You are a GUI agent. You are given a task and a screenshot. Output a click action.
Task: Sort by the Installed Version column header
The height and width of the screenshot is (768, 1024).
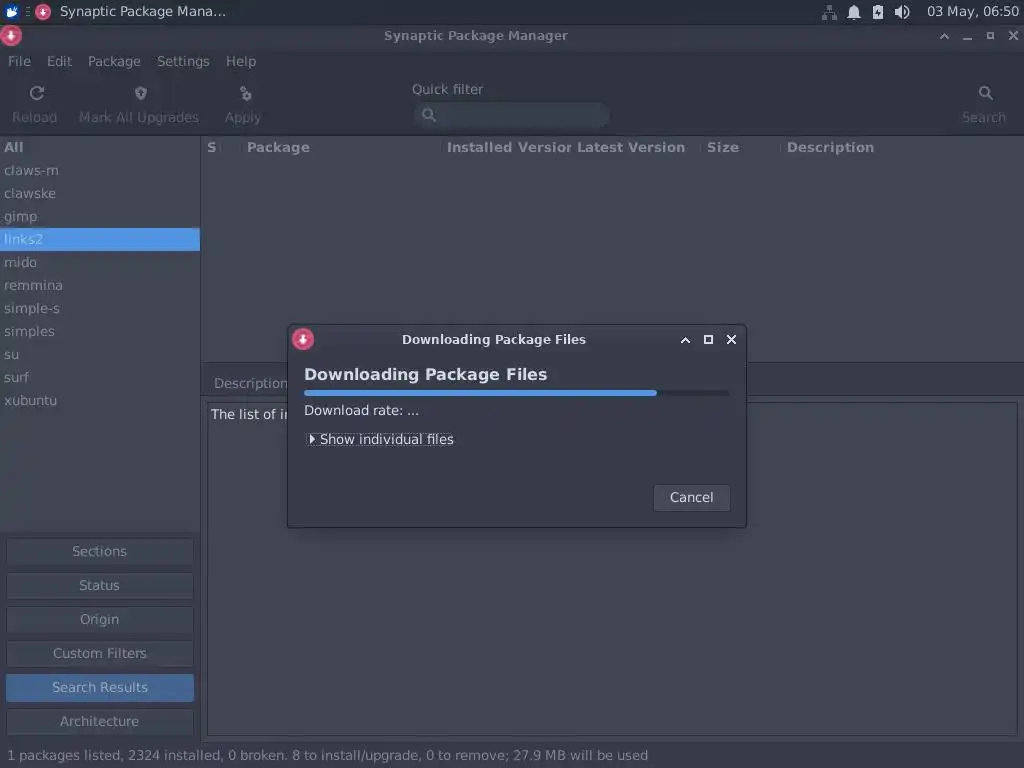pyautogui.click(x=508, y=148)
